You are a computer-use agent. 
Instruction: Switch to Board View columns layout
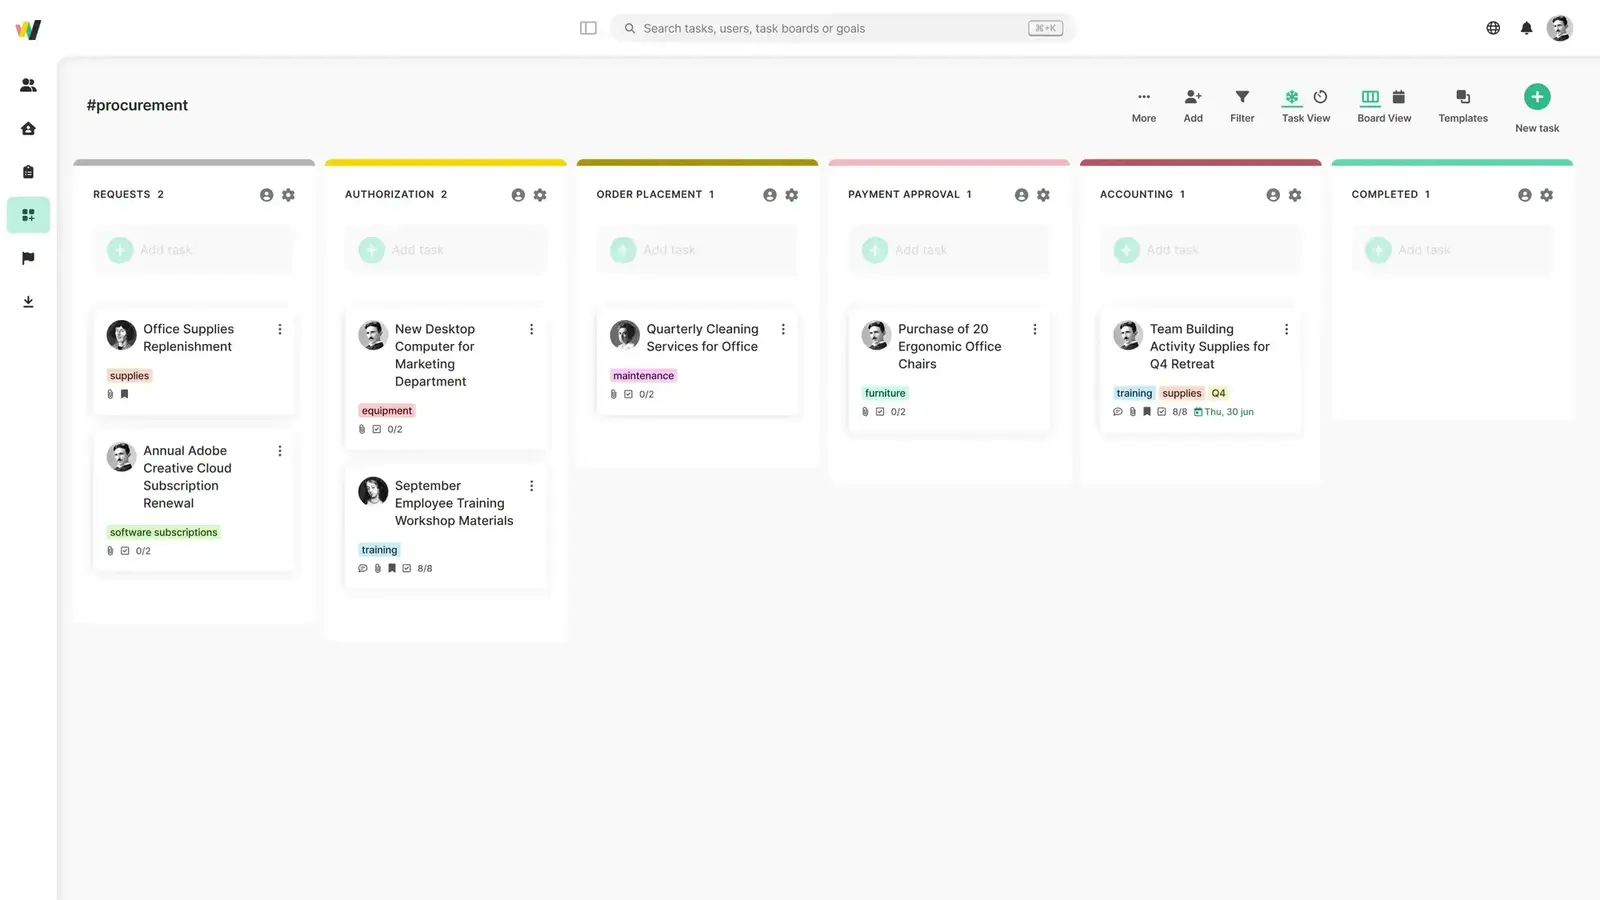tap(1370, 97)
